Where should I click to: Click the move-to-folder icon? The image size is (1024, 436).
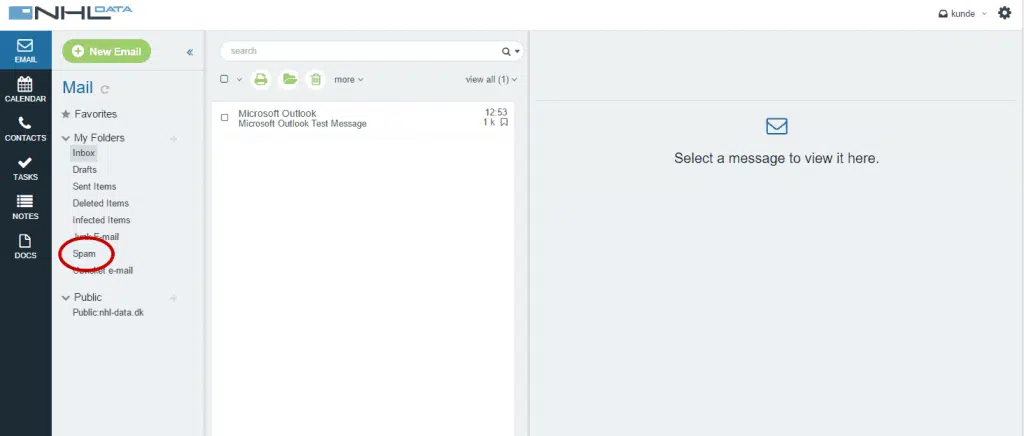[289, 80]
